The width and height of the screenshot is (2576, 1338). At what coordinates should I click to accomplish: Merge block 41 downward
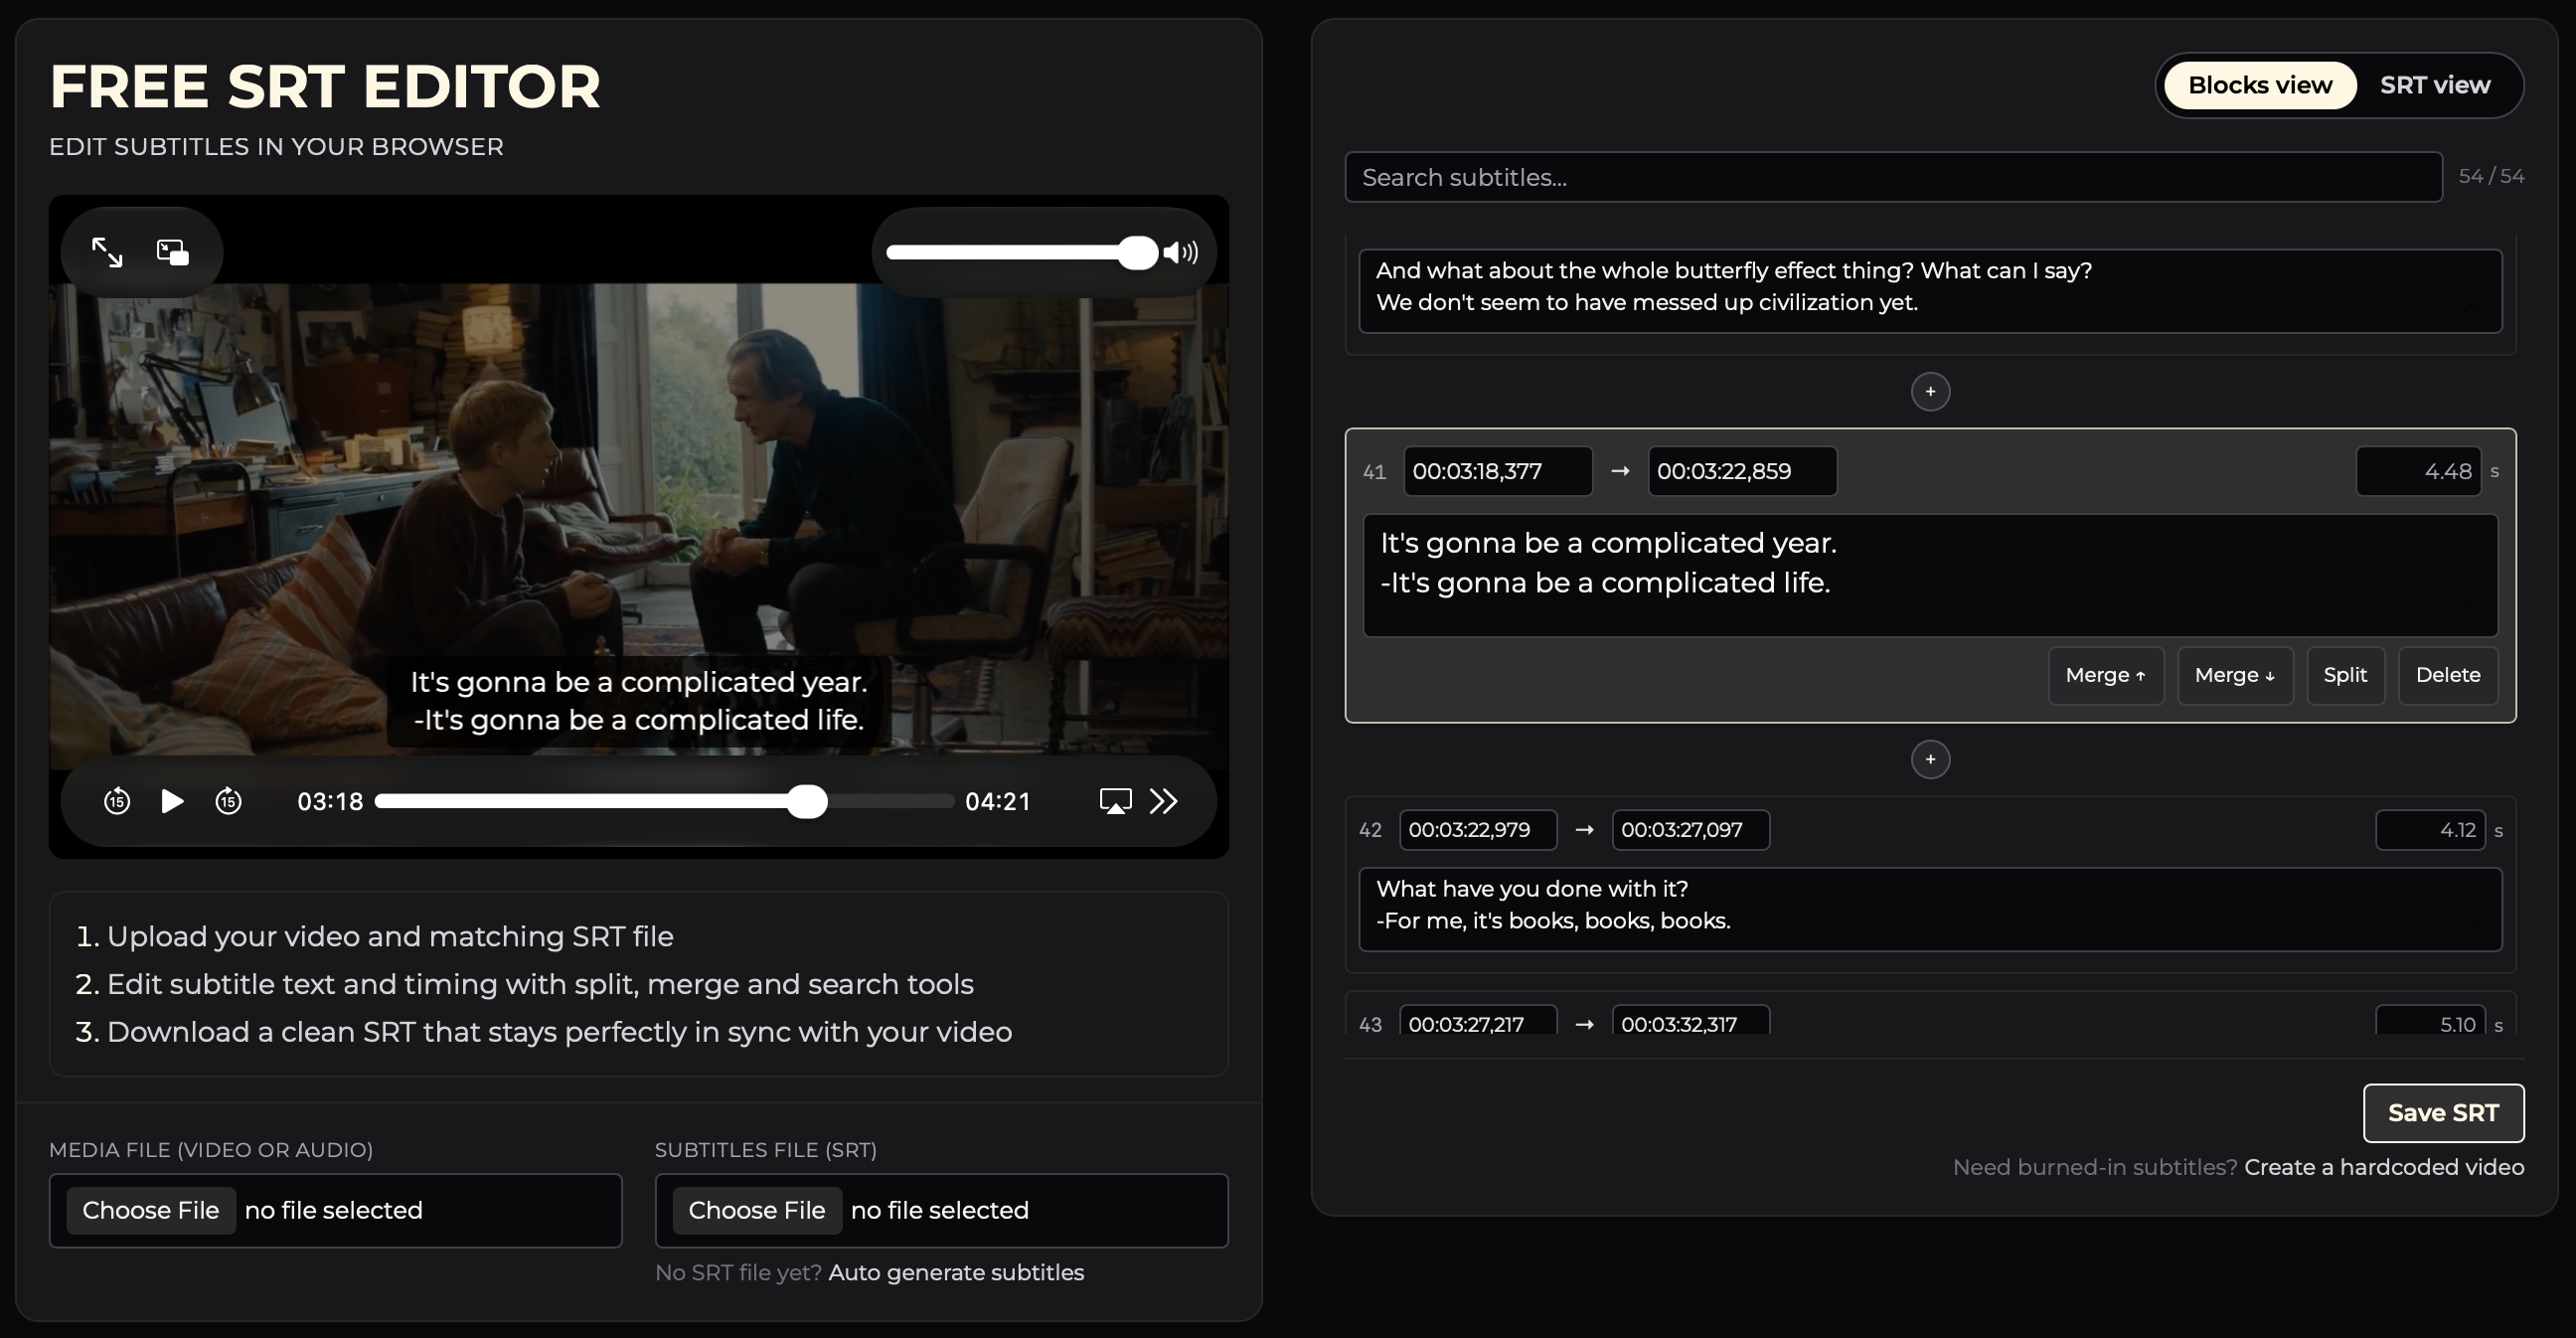2234,675
